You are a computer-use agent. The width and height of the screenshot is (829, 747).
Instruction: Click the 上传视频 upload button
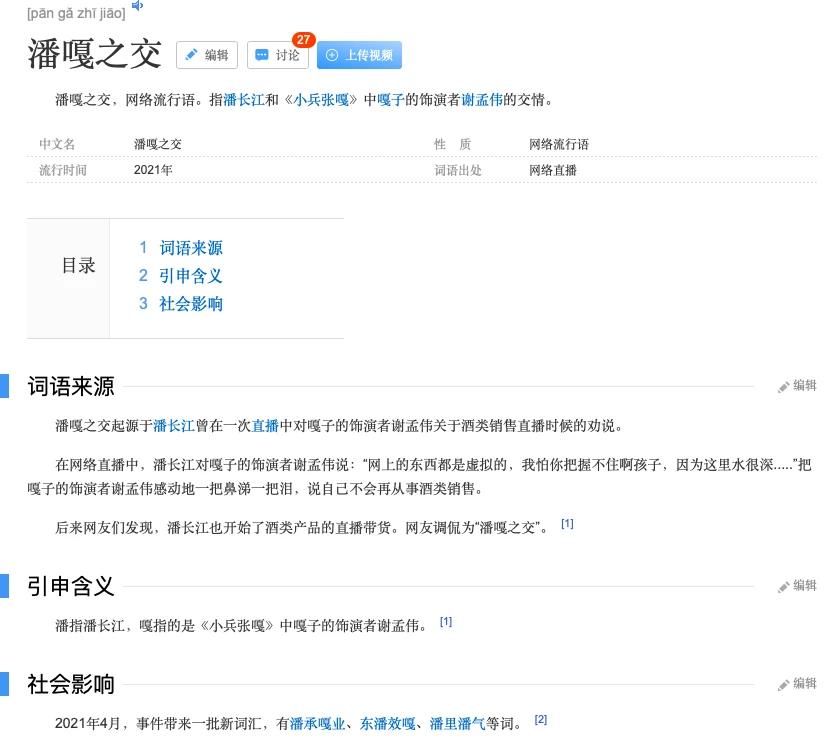[x=360, y=56]
